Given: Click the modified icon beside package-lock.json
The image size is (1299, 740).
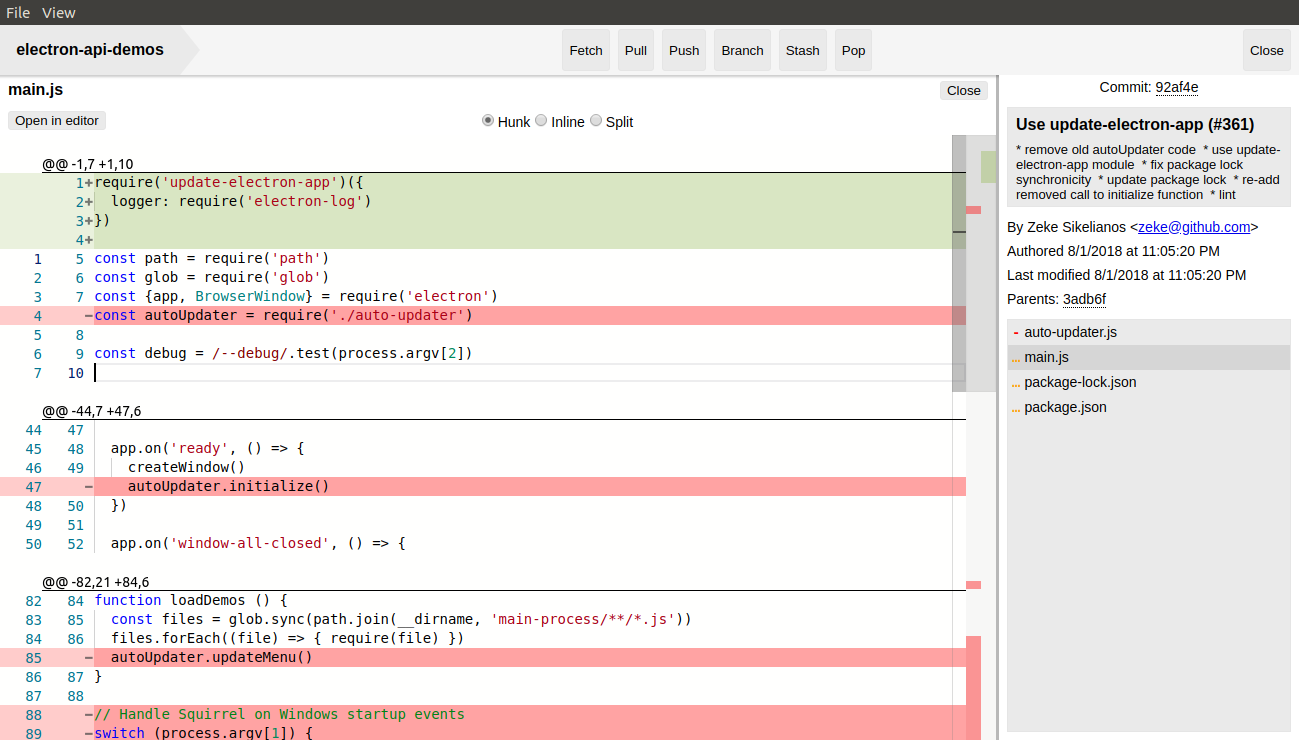Looking at the screenshot, I should 1016,384.
